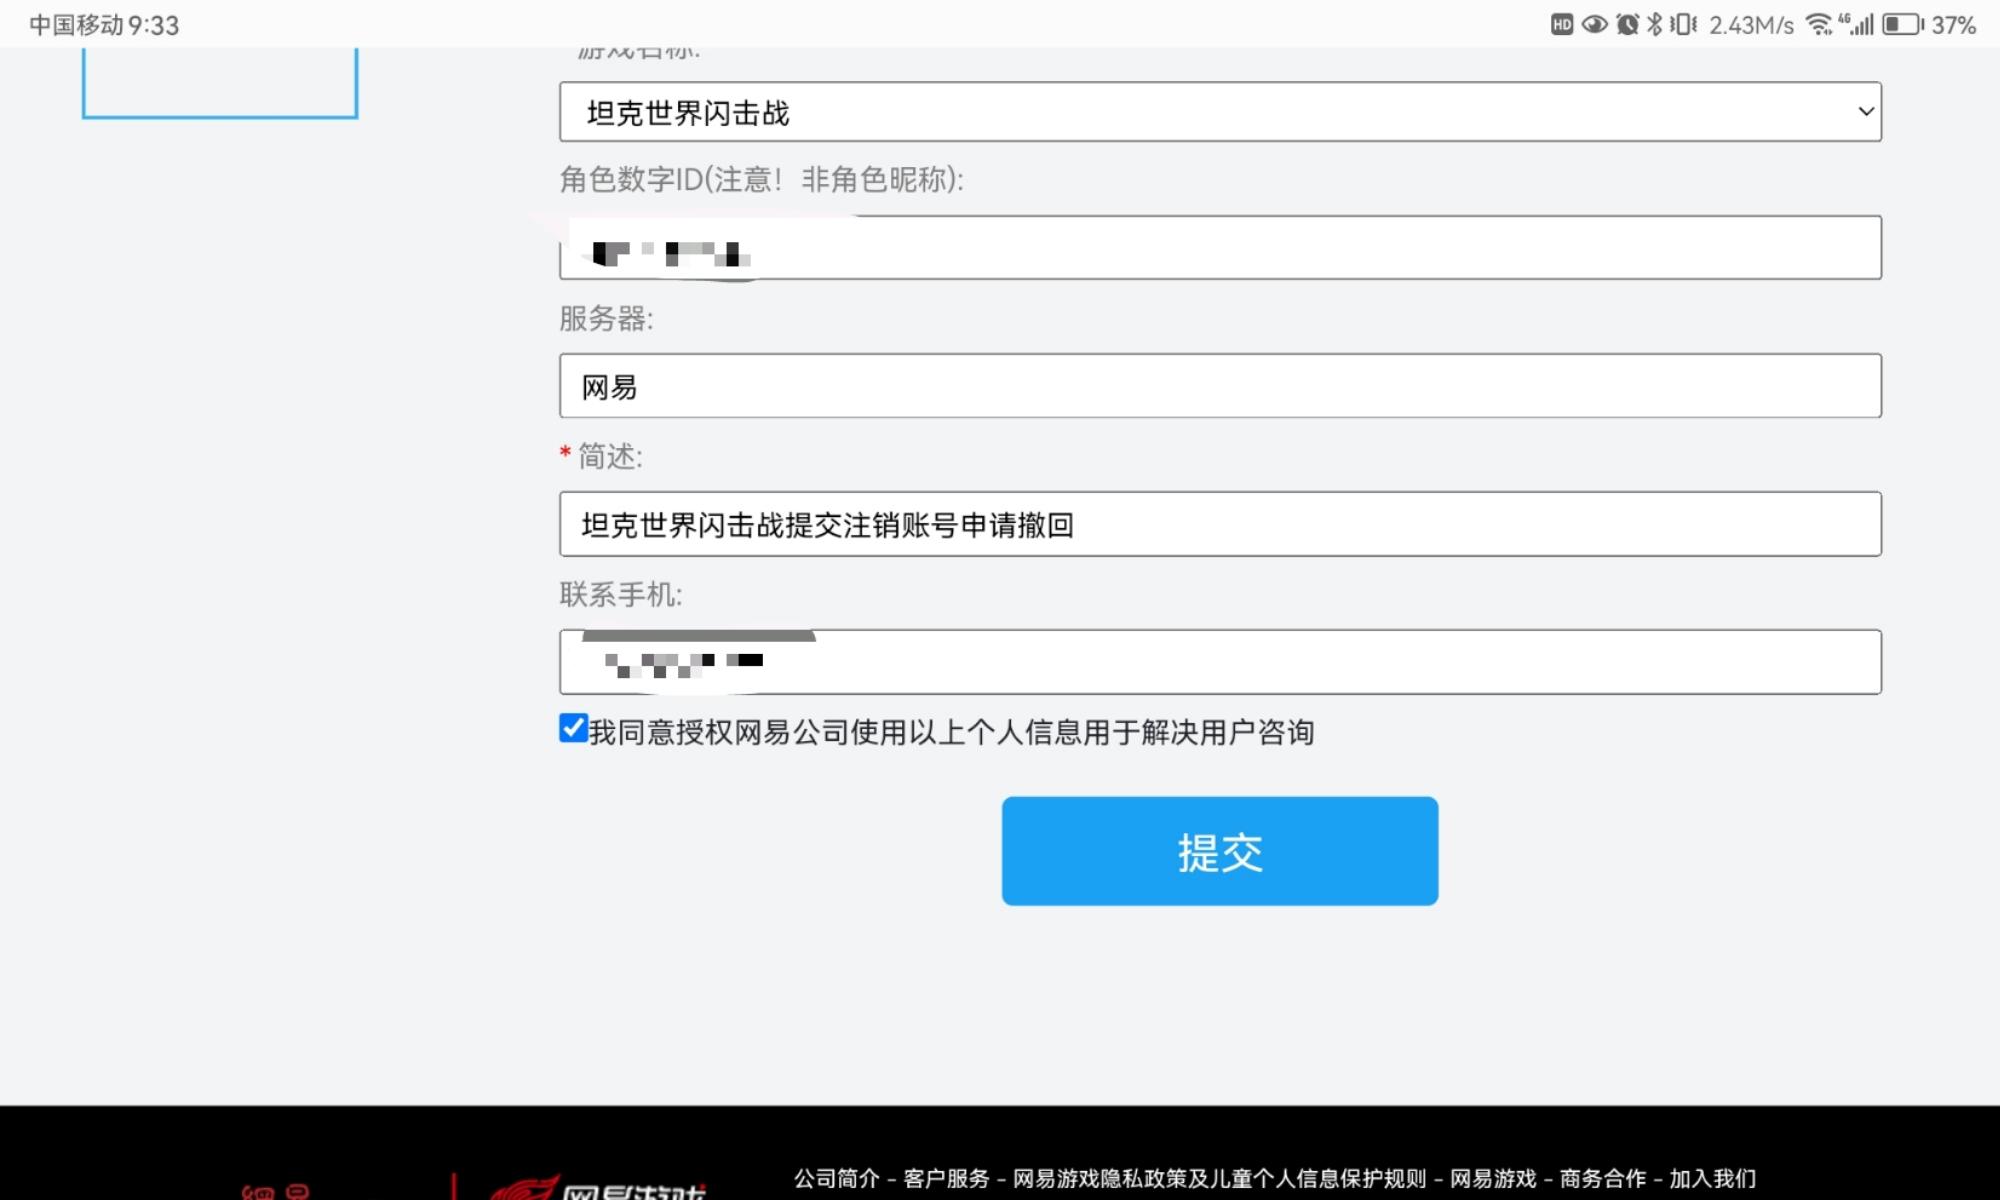Uncheck the 我同意授权 consent checkbox
The image size is (2000, 1200).
pyautogui.click(x=573, y=728)
